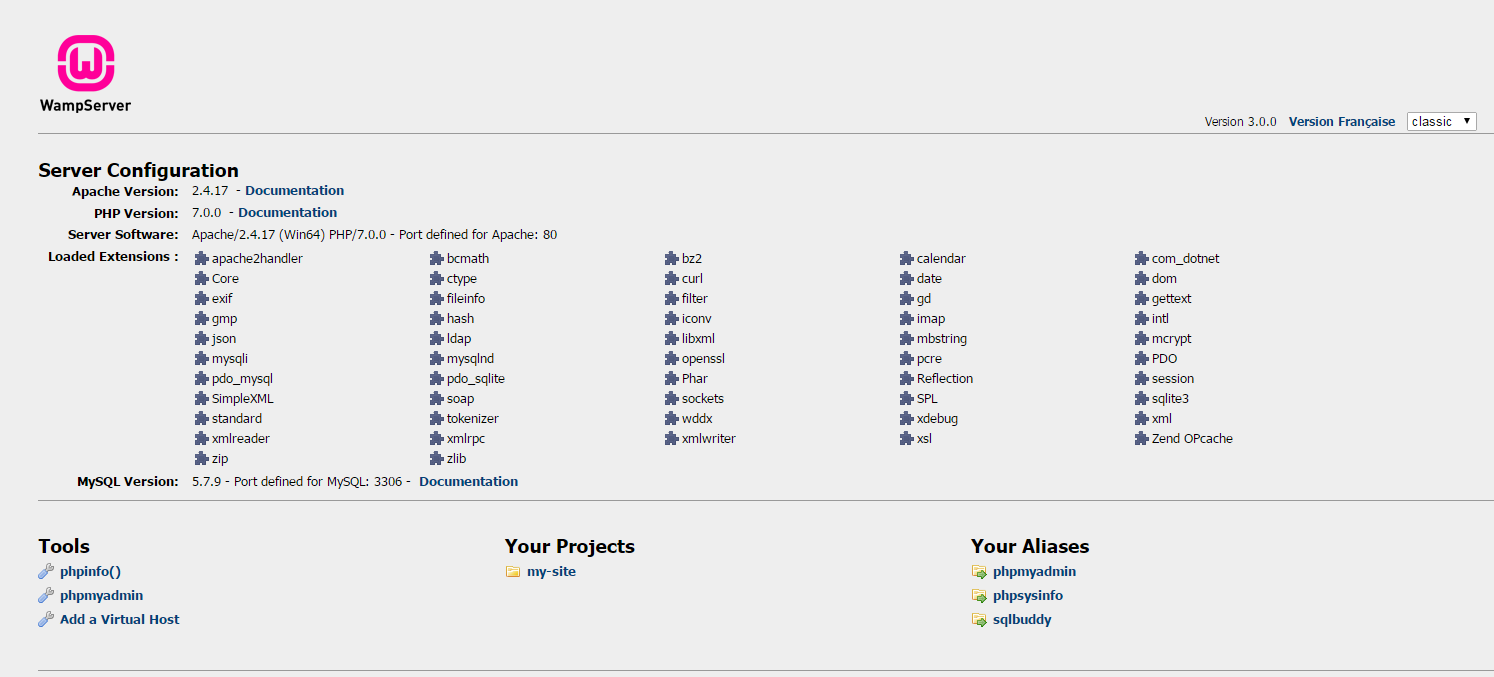Click the puzzle icon beside SimpleXML
The image size is (1494, 677).
[x=202, y=398]
